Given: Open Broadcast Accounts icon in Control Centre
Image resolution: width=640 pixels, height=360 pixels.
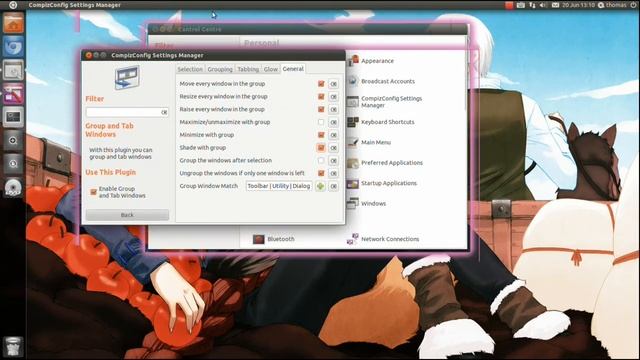Looking at the screenshot, I should [x=353, y=81].
